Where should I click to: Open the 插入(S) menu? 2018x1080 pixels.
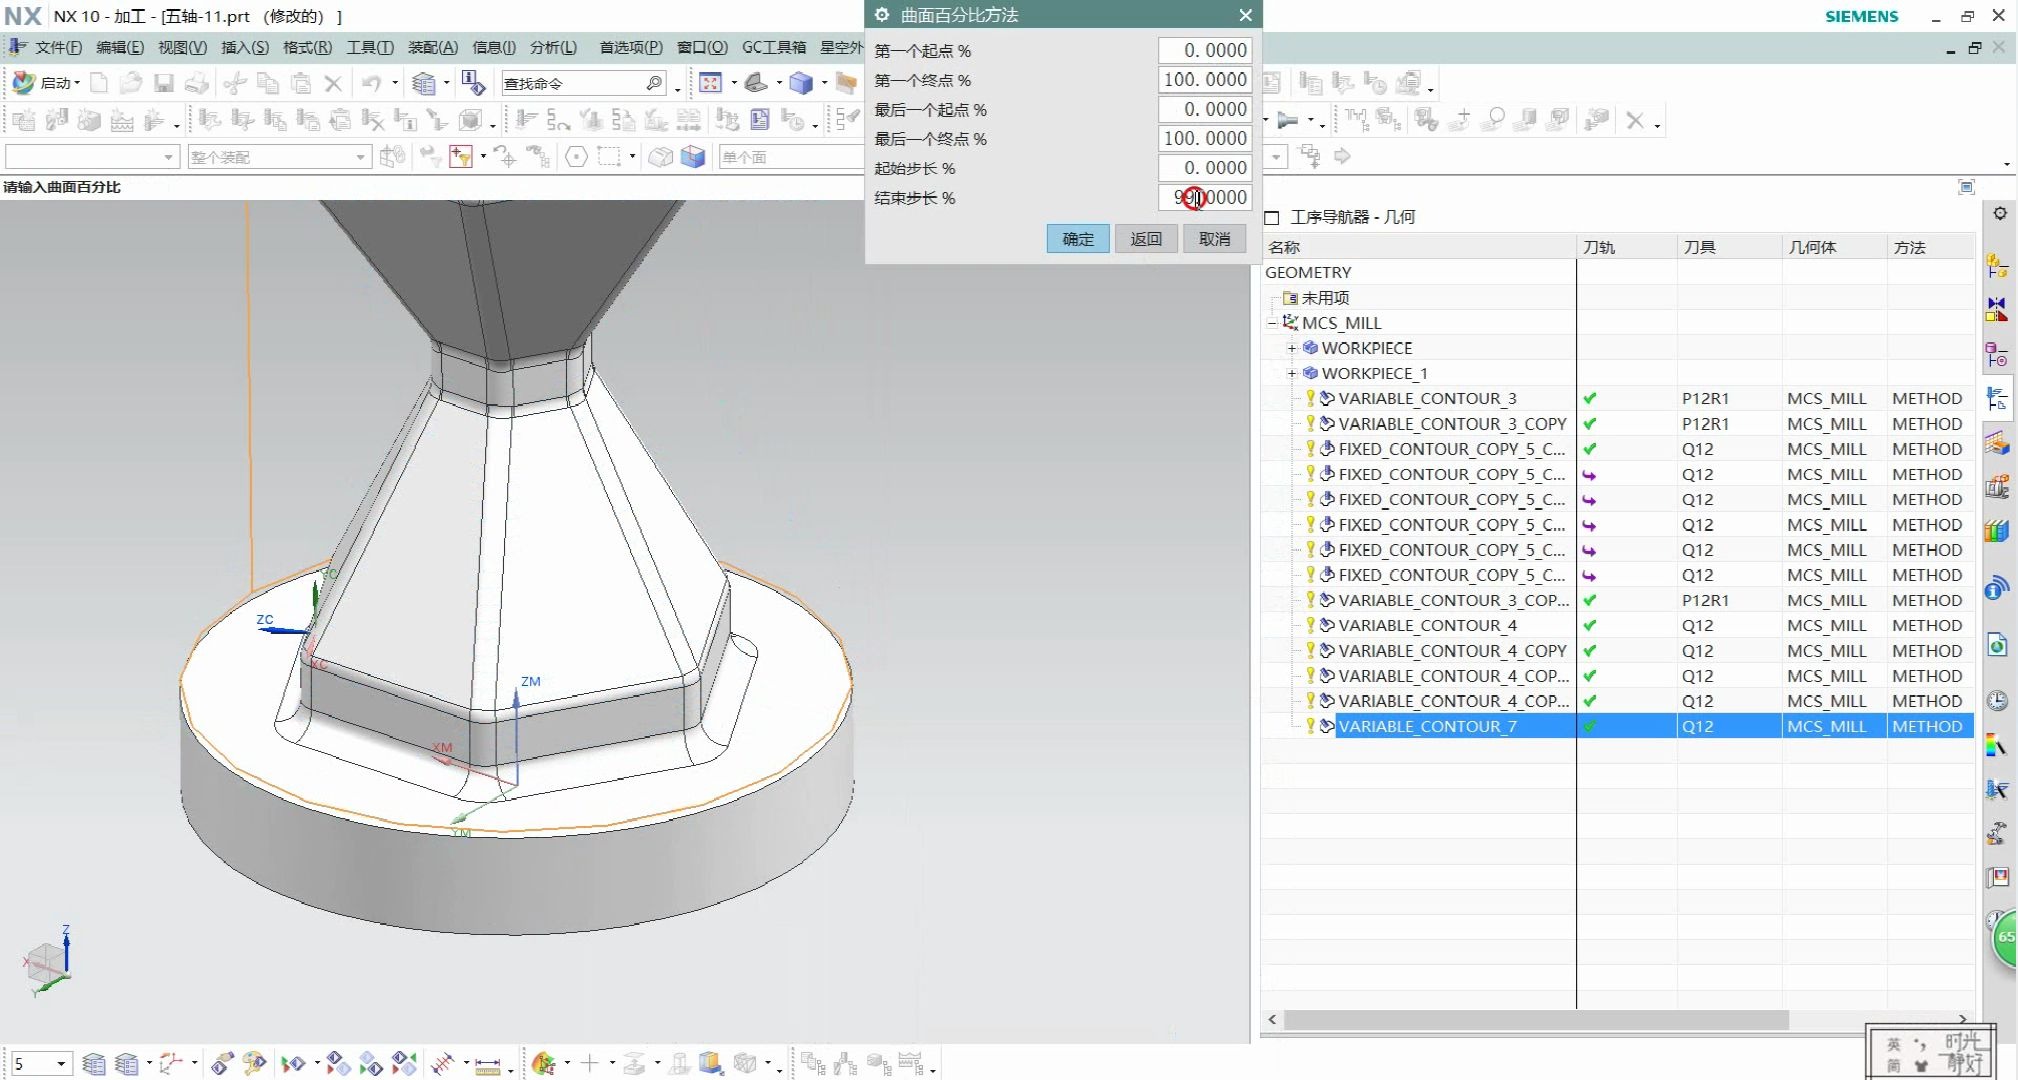244,47
